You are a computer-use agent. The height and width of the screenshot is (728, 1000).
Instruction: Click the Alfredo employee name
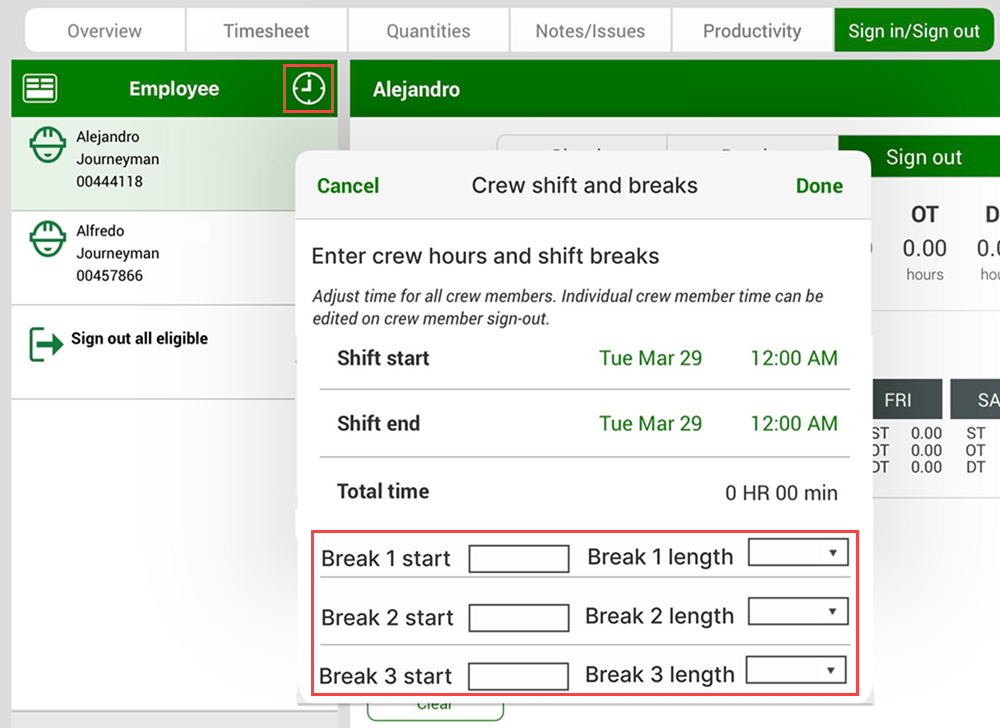click(x=100, y=231)
